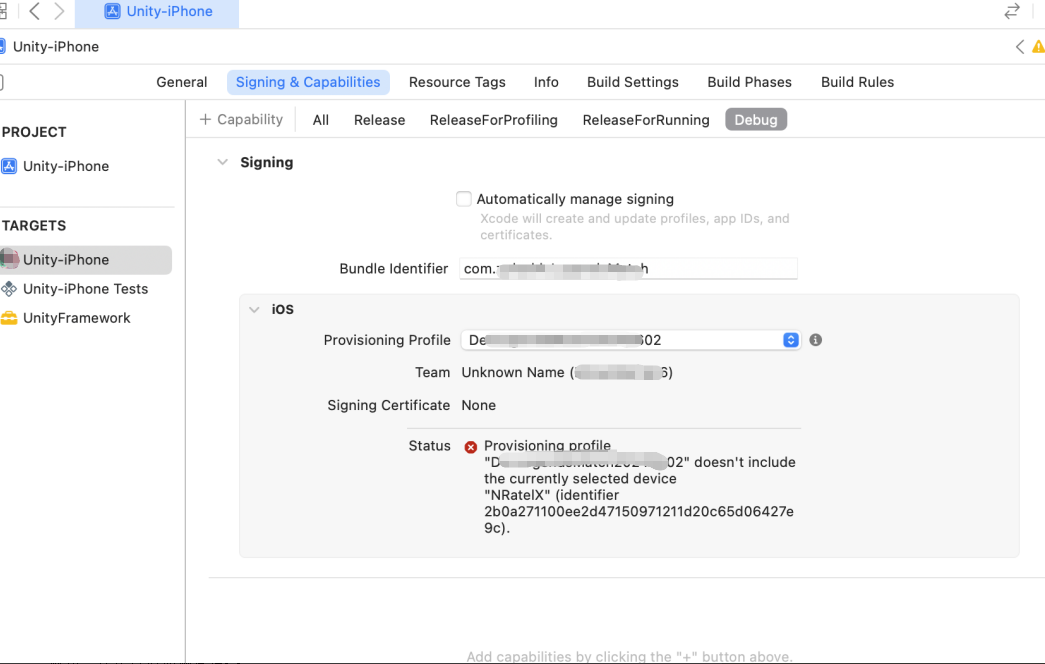Select Unity-iPhone Tests target
Screen dimensions: 1045x664
85,289
